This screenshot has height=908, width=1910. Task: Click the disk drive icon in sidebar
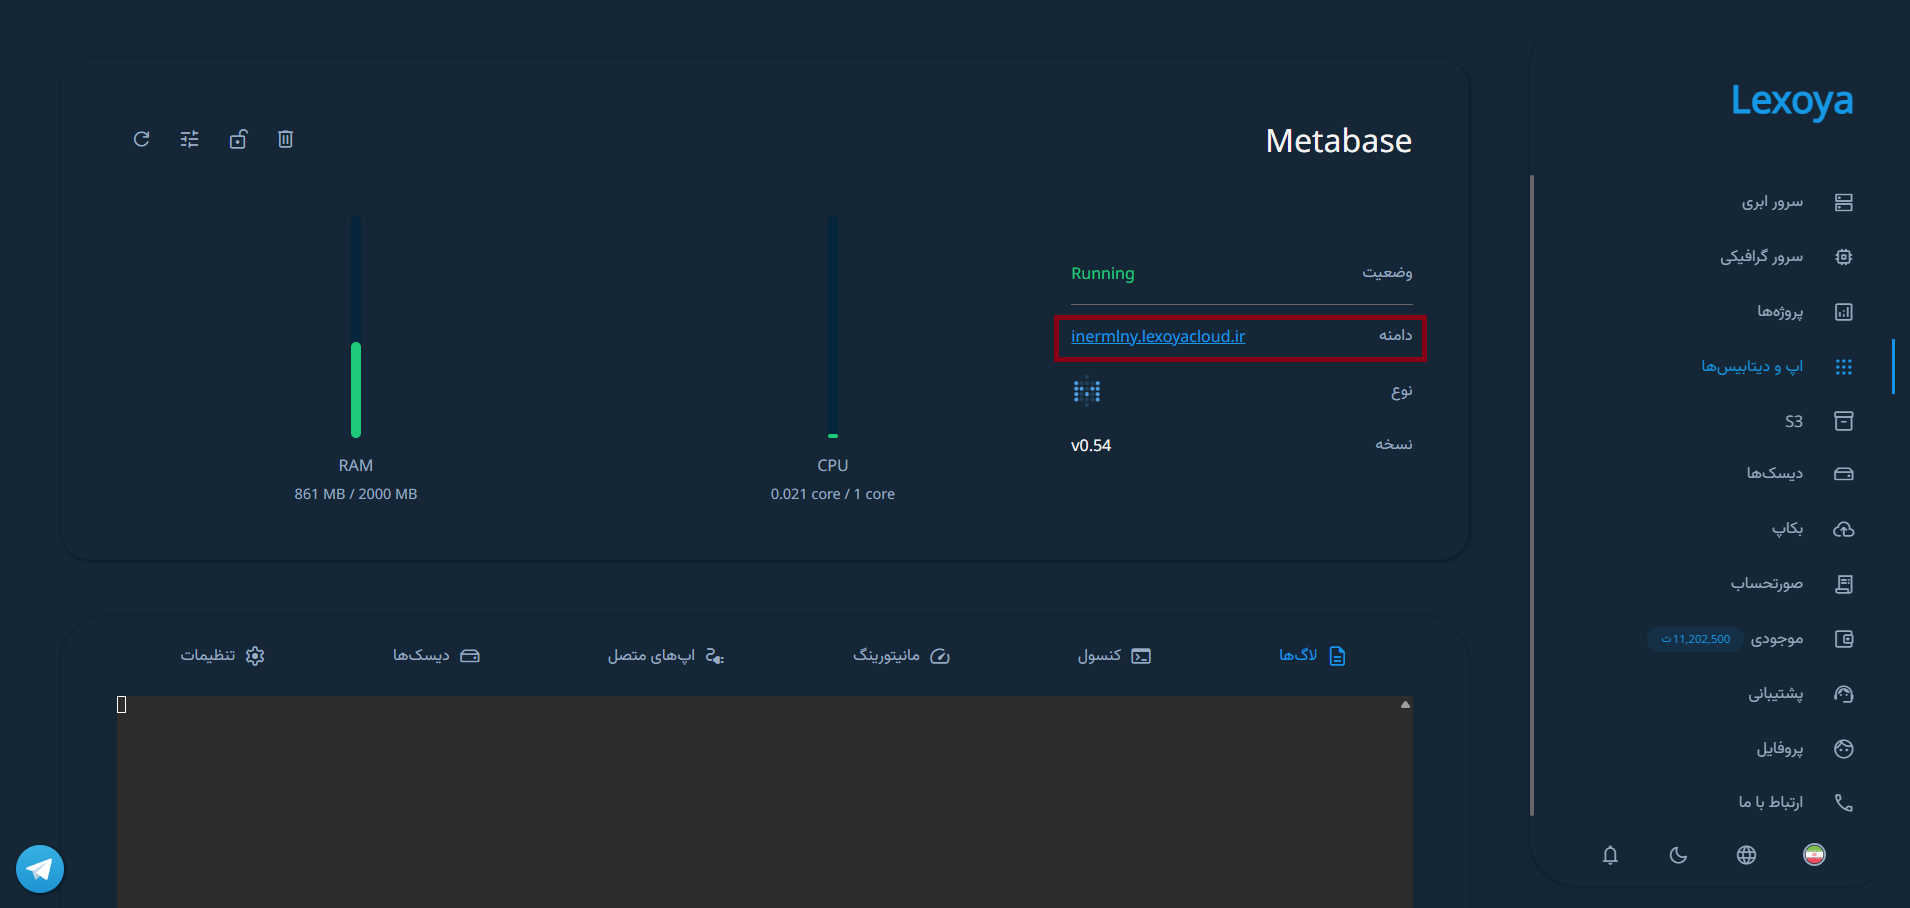[1844, 474]
